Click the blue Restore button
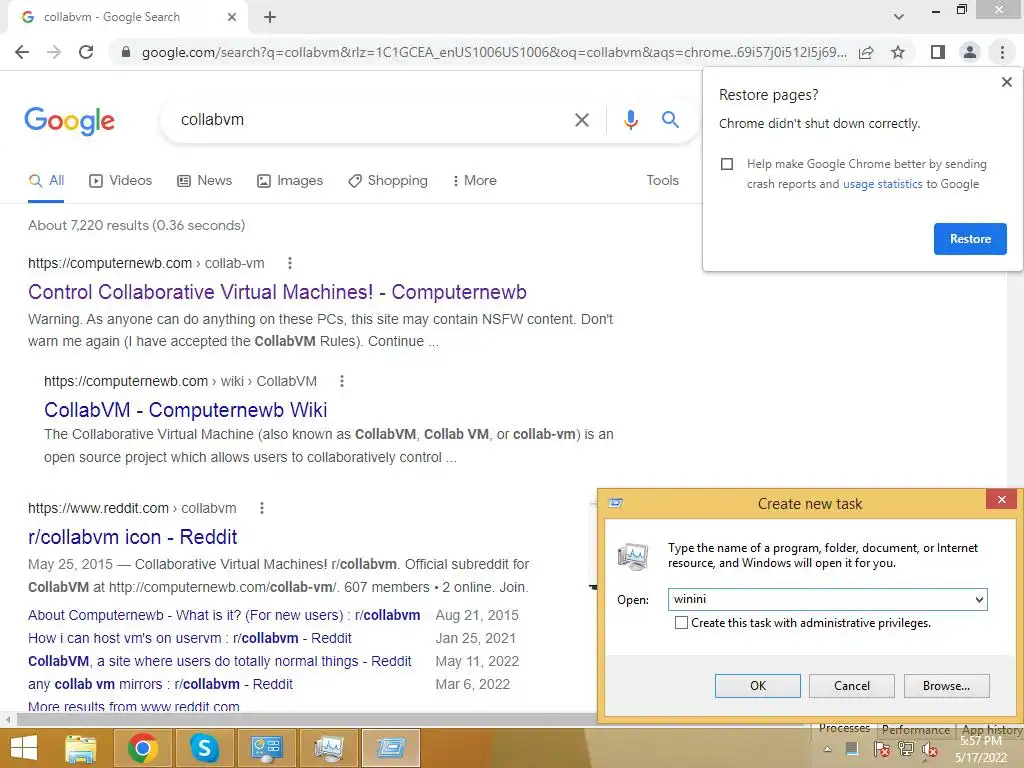The width and height of the screenshot is (1024, 768). pos(970,239)
